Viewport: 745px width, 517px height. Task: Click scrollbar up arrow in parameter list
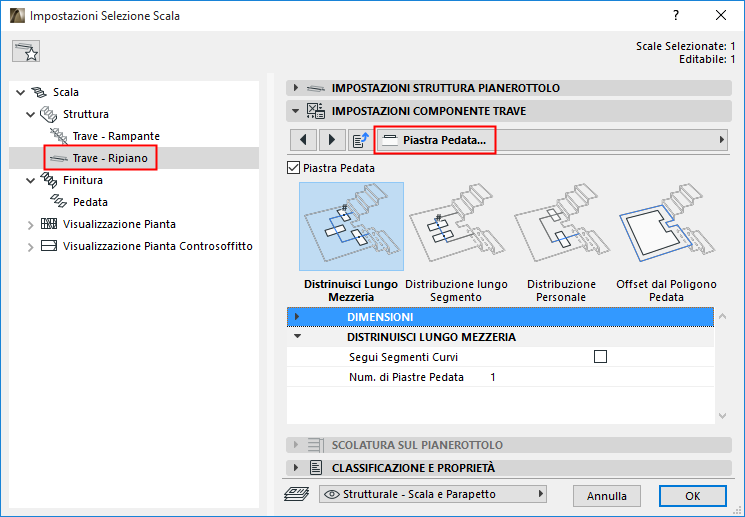click(723, 316)
